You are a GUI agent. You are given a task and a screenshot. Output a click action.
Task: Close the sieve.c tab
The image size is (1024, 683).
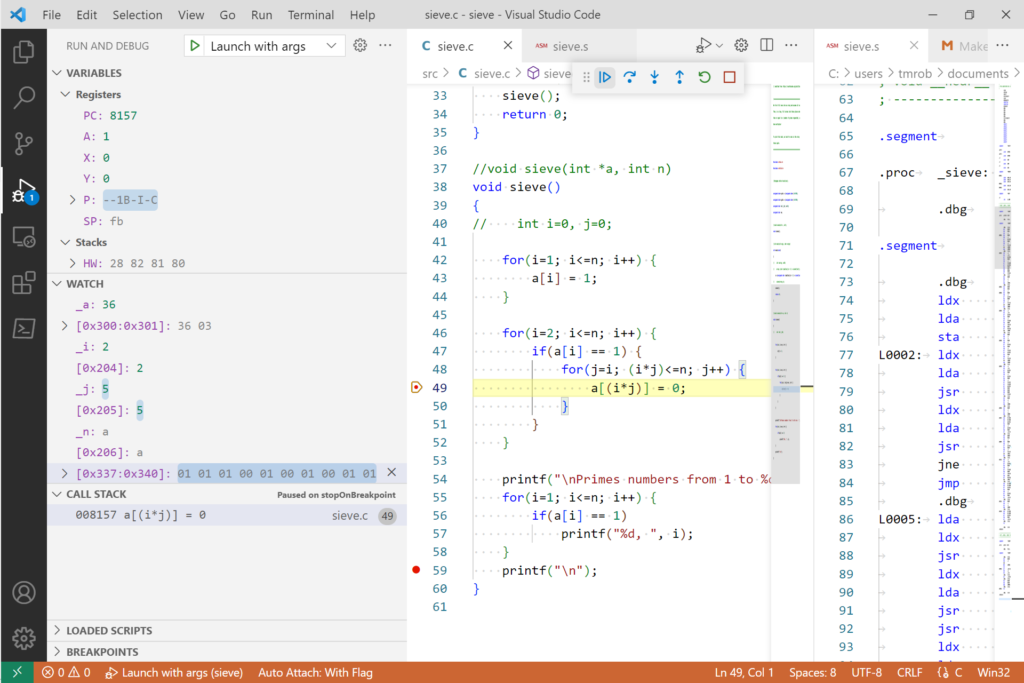click(507, 45)
